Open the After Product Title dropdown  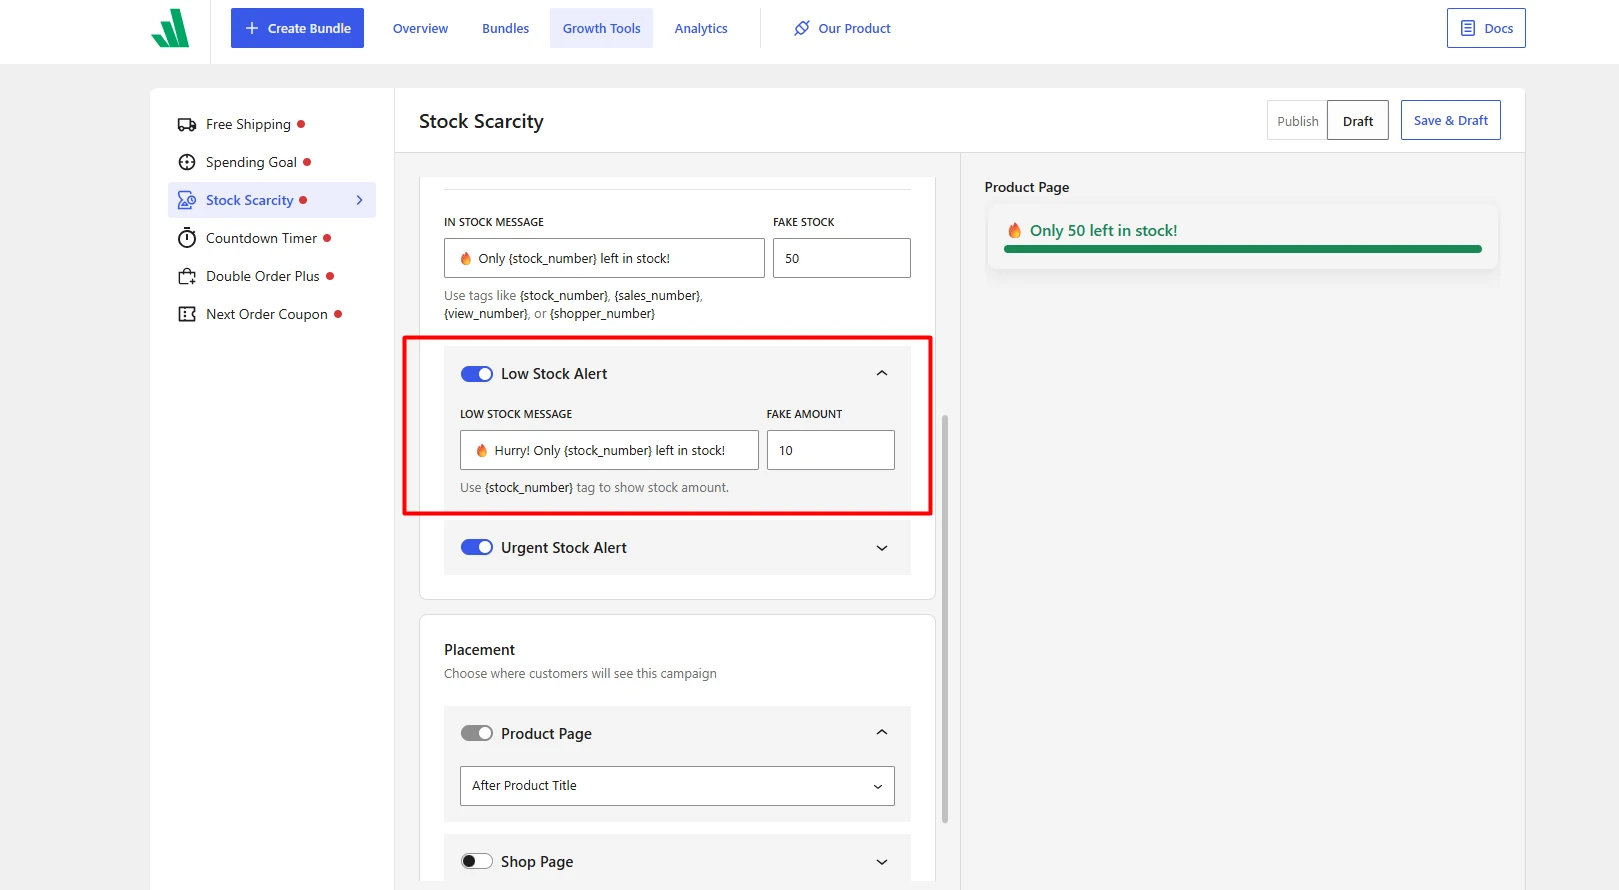[677, 786]
